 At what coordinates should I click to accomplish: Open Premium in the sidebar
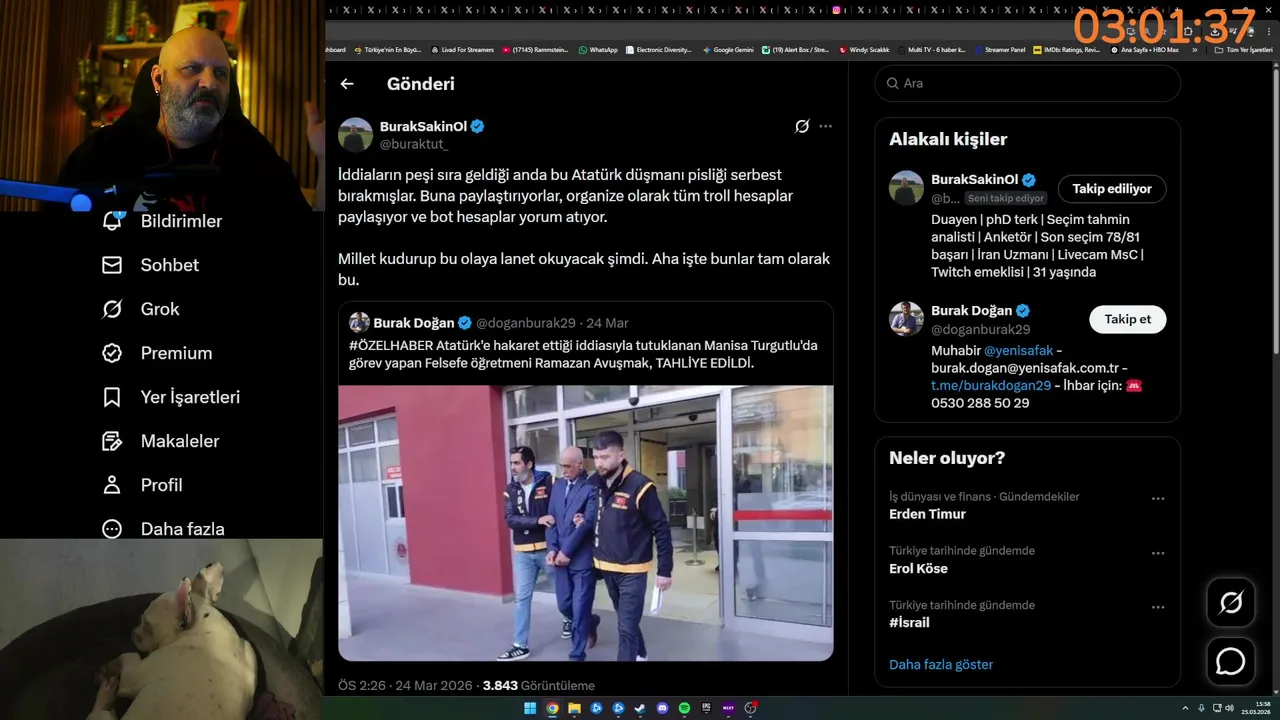pos(157,353)
